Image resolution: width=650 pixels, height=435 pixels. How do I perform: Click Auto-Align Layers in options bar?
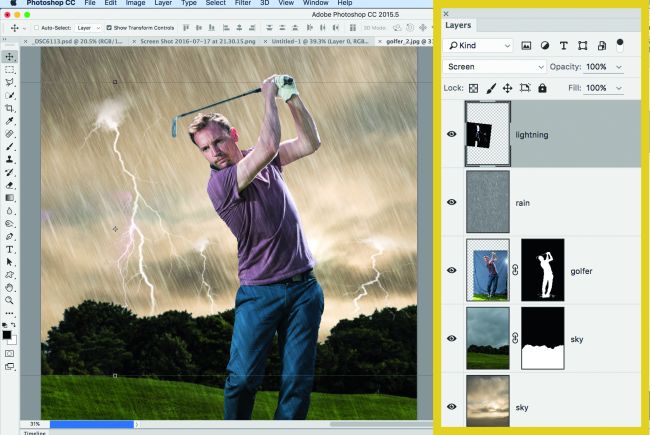353,28
